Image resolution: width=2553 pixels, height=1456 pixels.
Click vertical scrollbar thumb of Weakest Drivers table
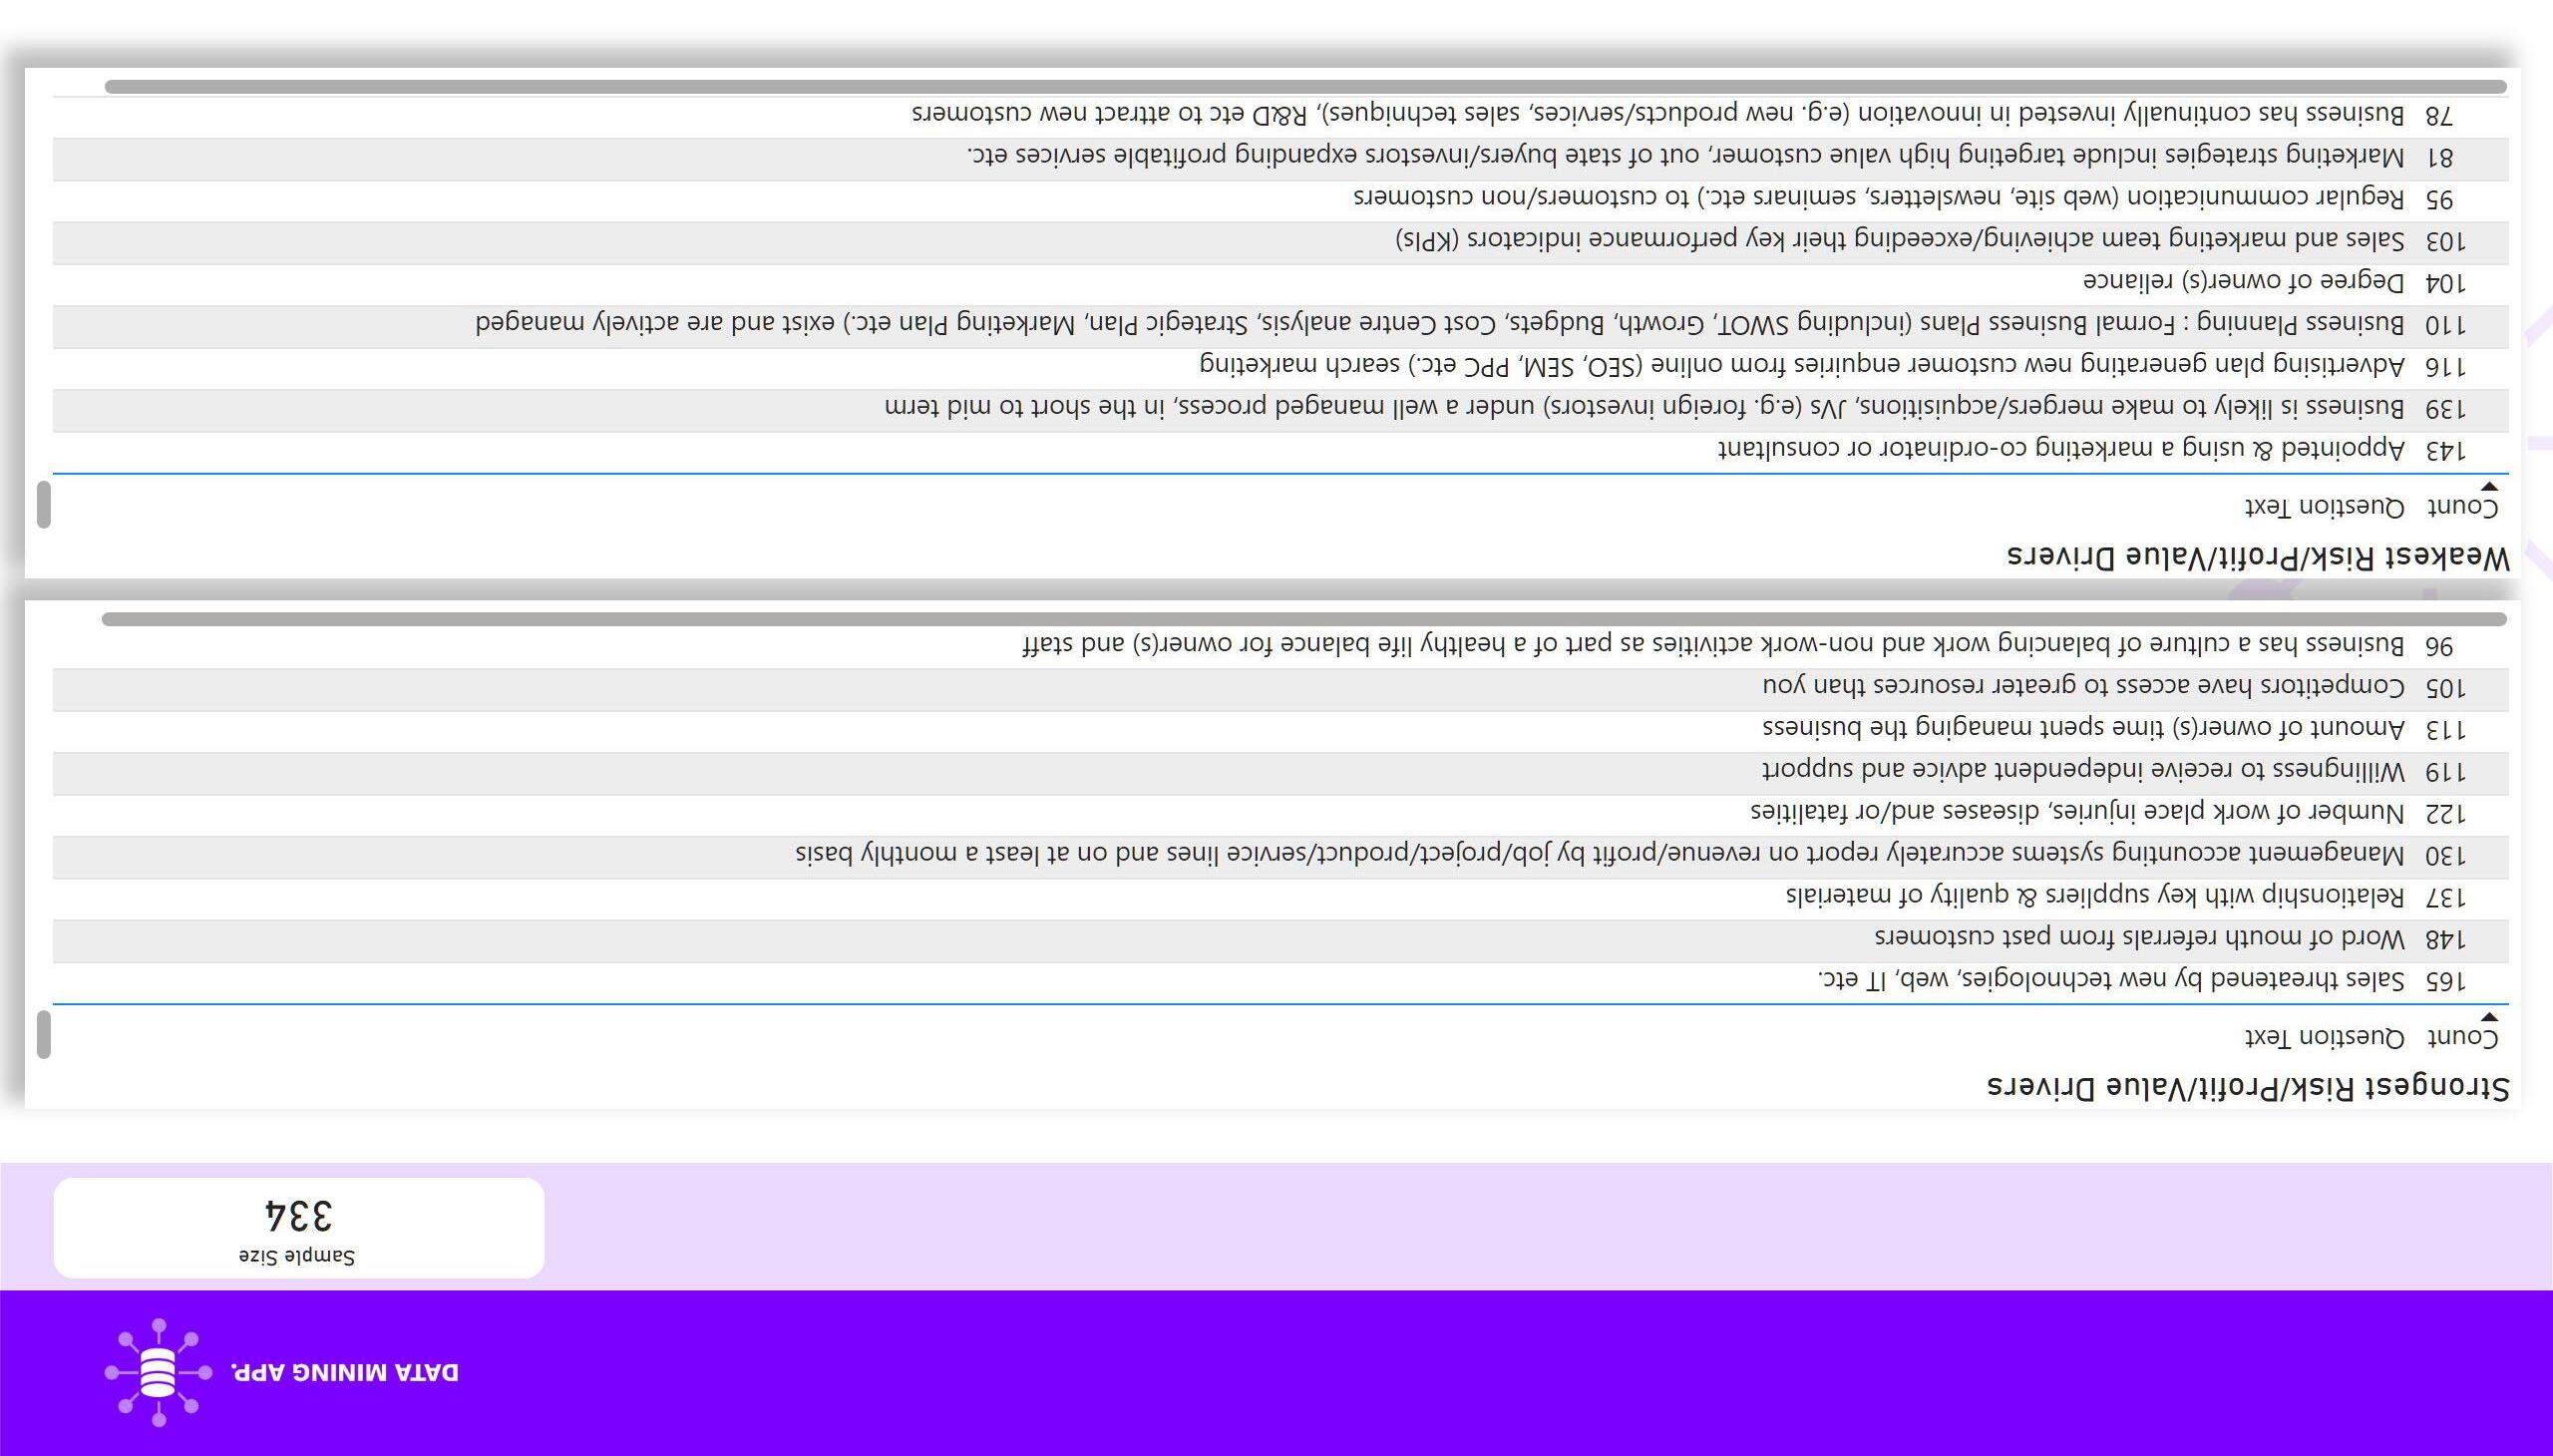pyautogui.click(x=43, y=505)
